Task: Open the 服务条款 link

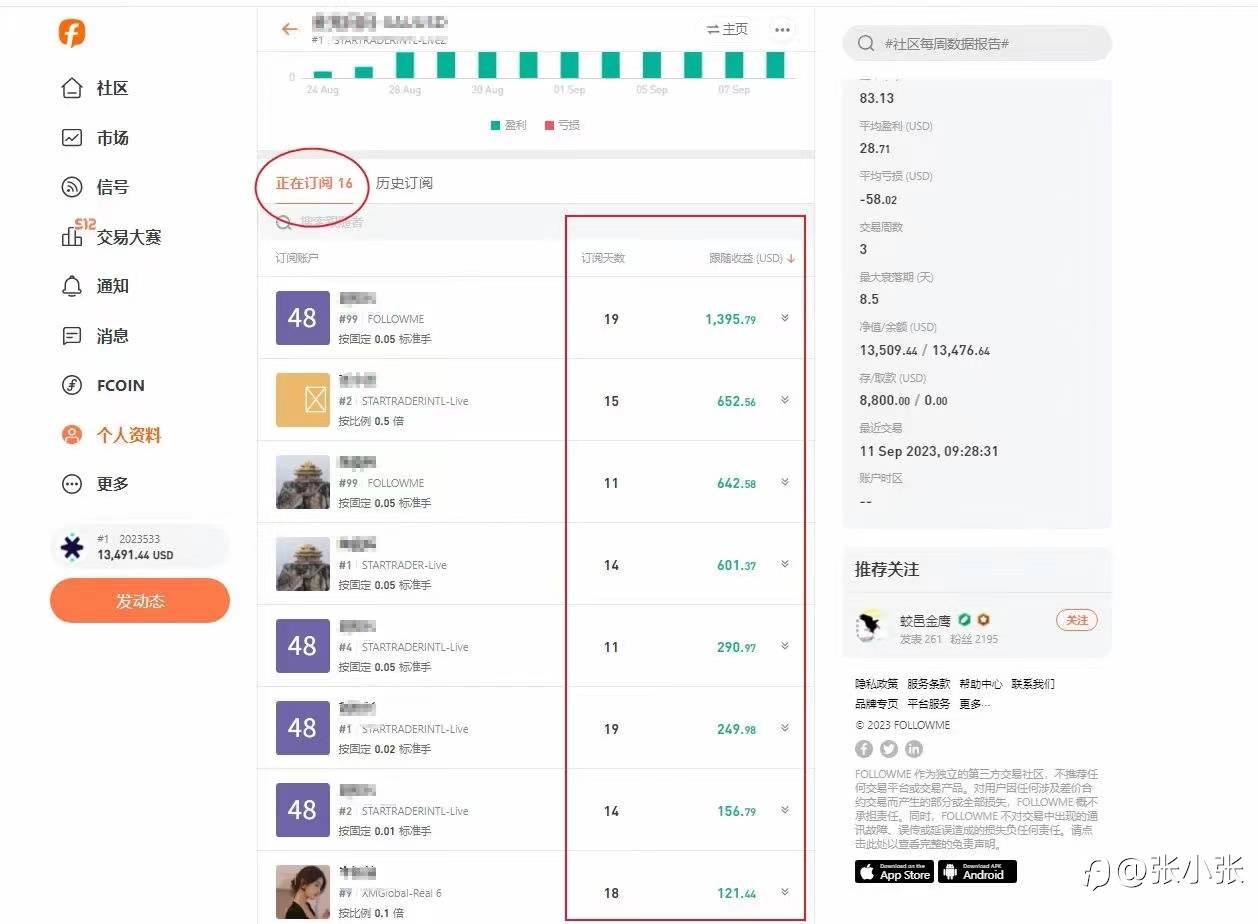Action: (928, 684)
